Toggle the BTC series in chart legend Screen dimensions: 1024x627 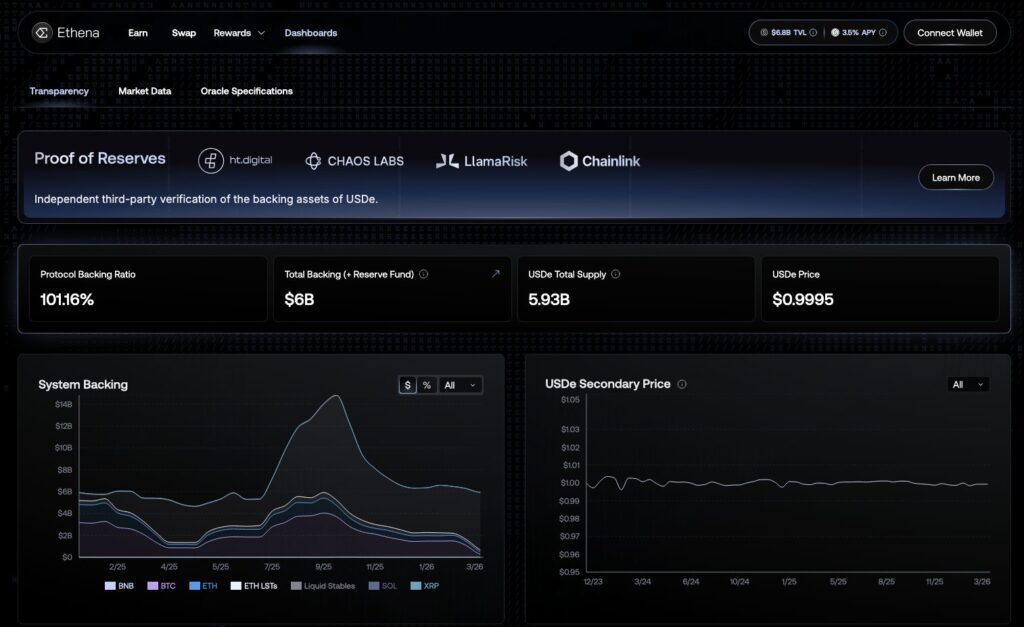click(160, 586)
